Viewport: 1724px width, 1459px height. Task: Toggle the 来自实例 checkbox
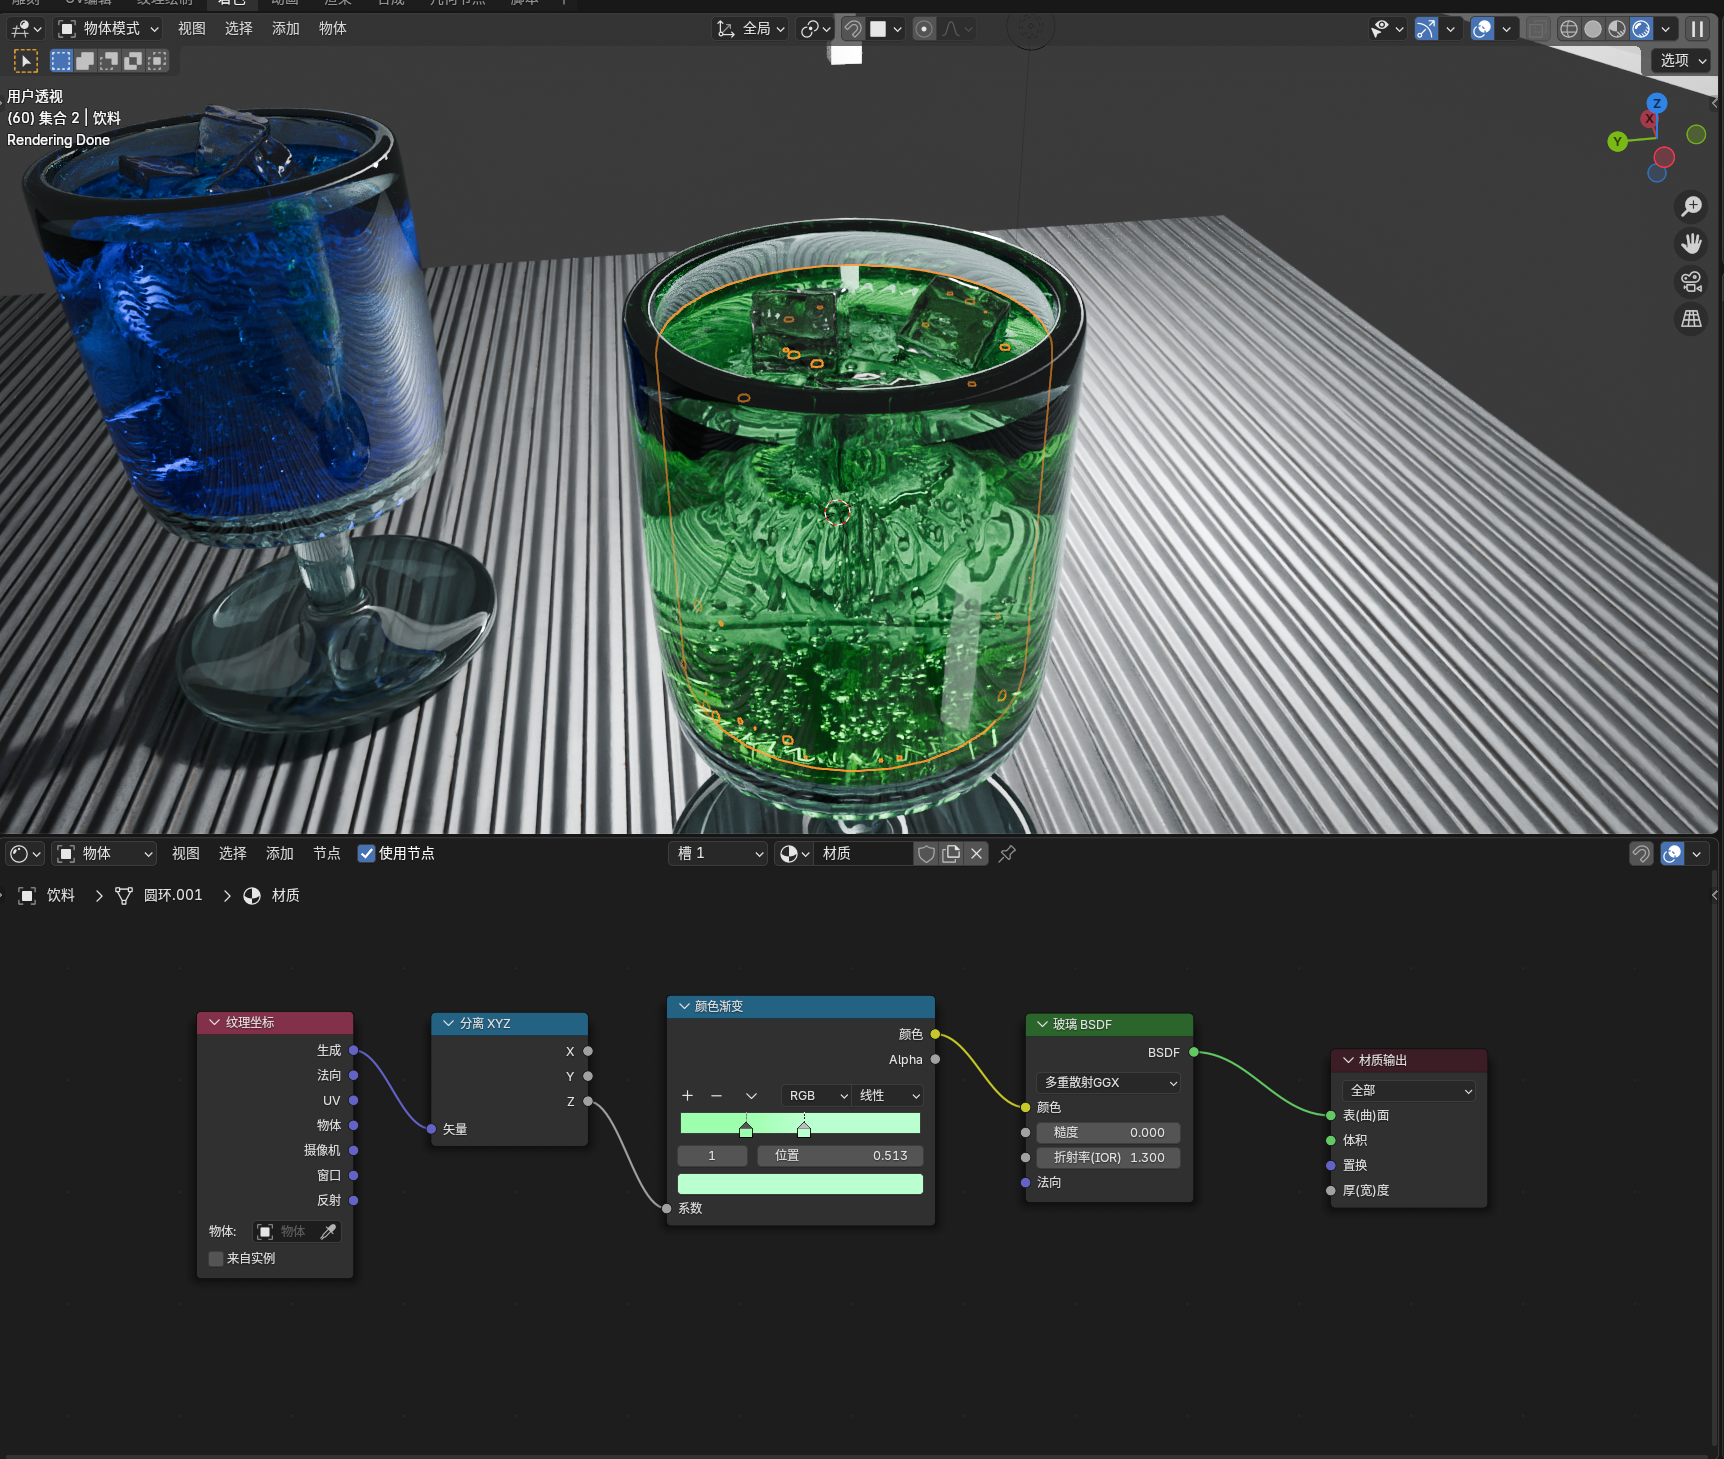click(216, 1259)
